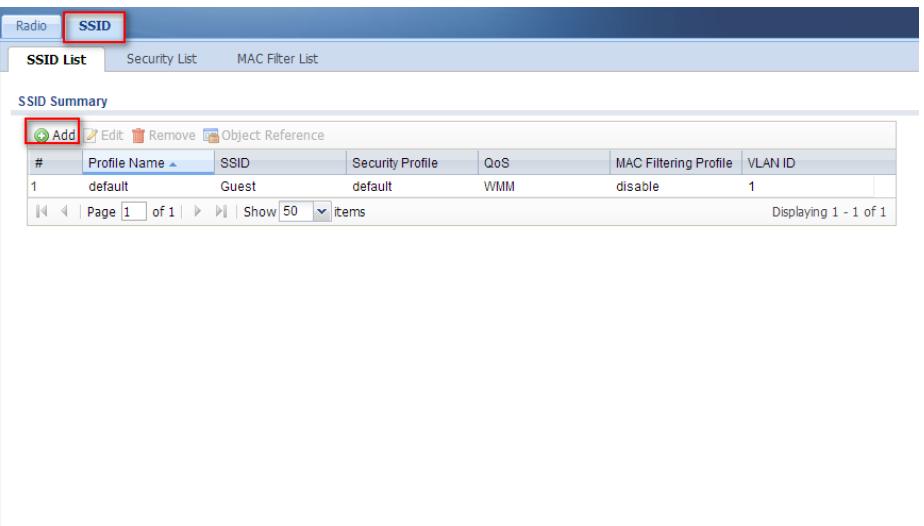Select the SSID top tab

click(x=94, y=26)
